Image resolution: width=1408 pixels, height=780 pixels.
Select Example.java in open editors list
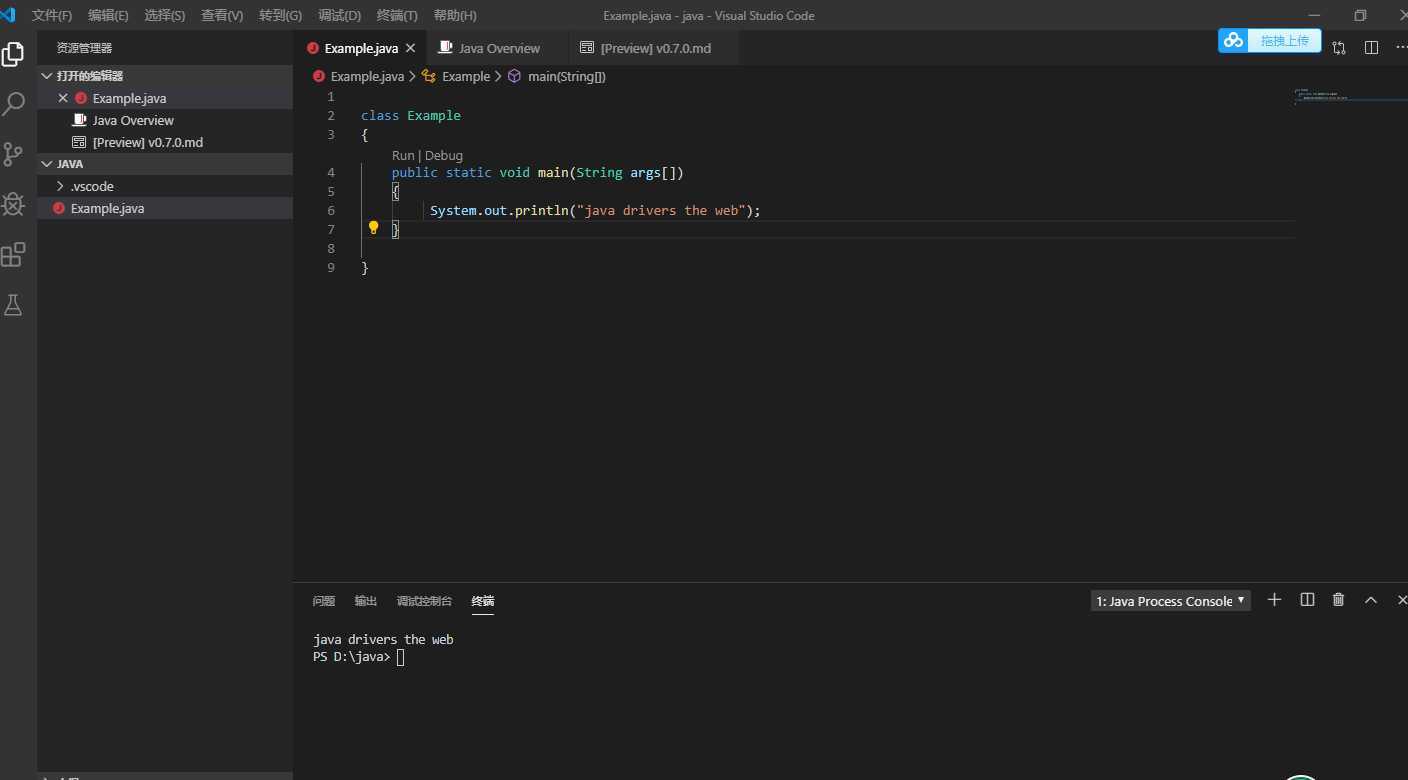tap(165, 98)
